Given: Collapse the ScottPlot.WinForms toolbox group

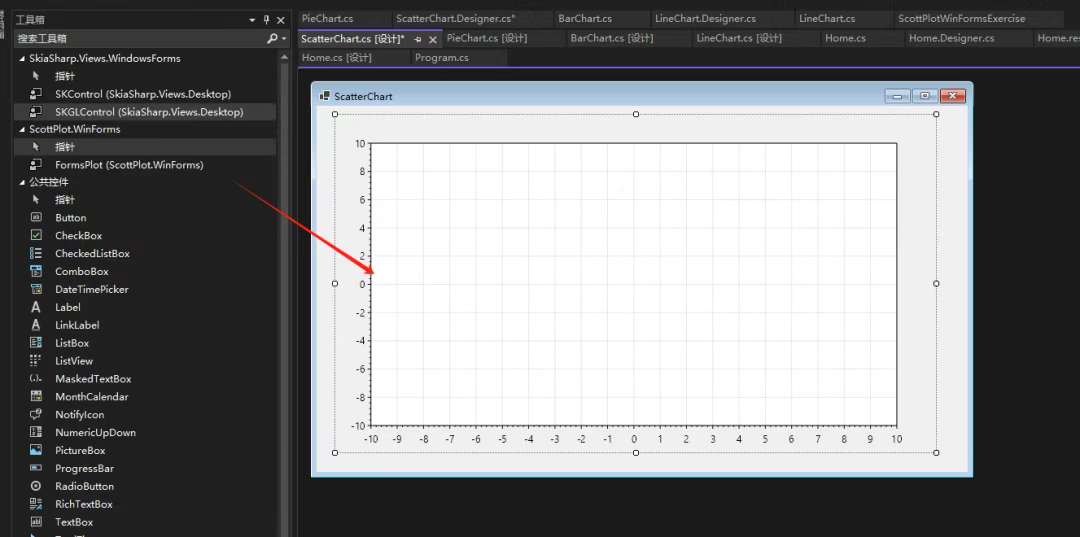Looking at the screenshot, I should coord(22,130).
